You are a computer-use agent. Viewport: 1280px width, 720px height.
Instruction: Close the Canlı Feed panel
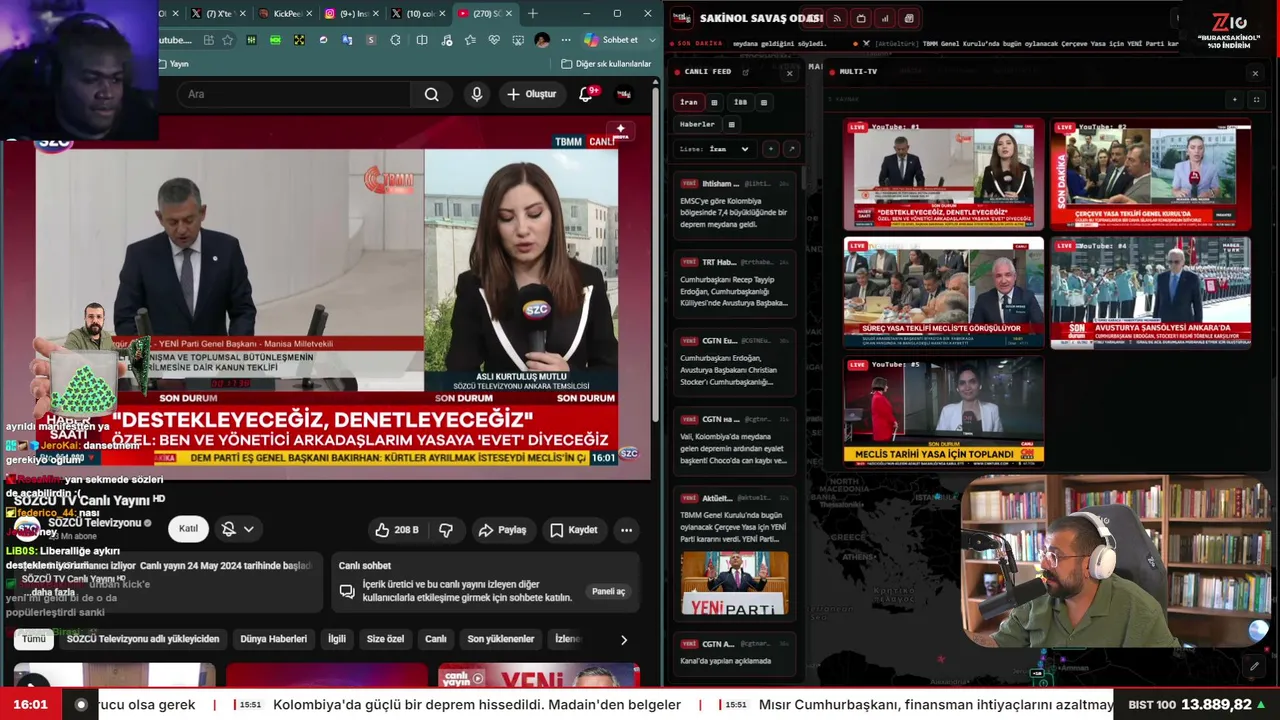tap(789, 73)
